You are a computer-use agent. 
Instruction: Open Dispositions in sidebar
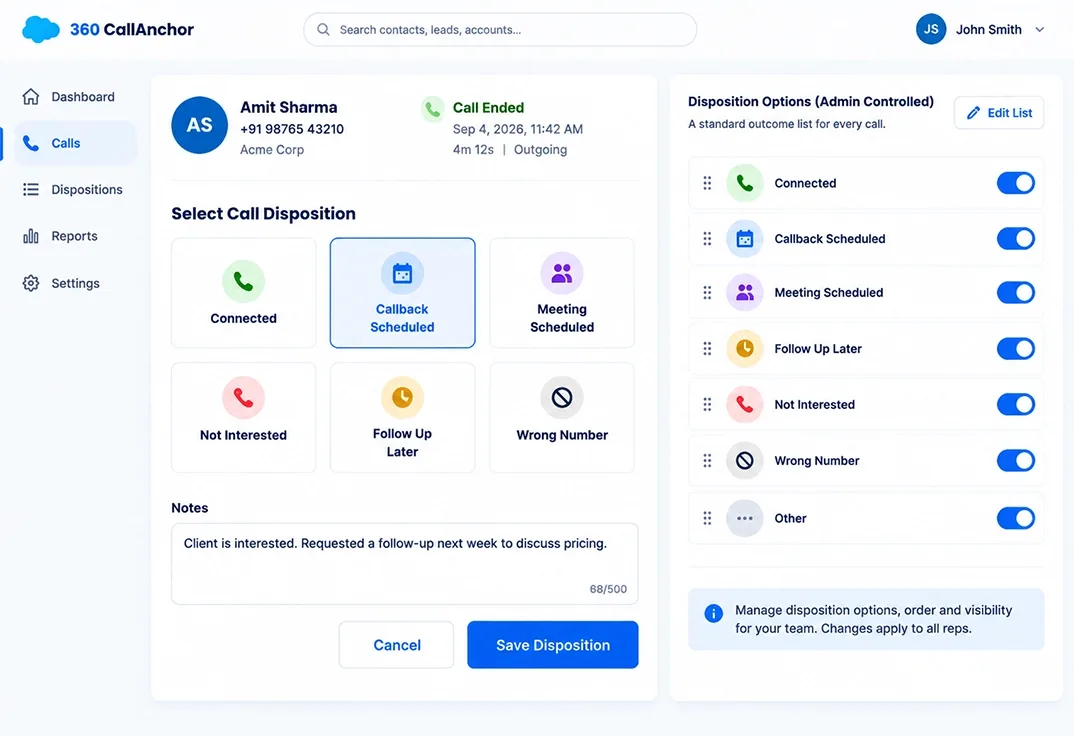tap(73, 190)
